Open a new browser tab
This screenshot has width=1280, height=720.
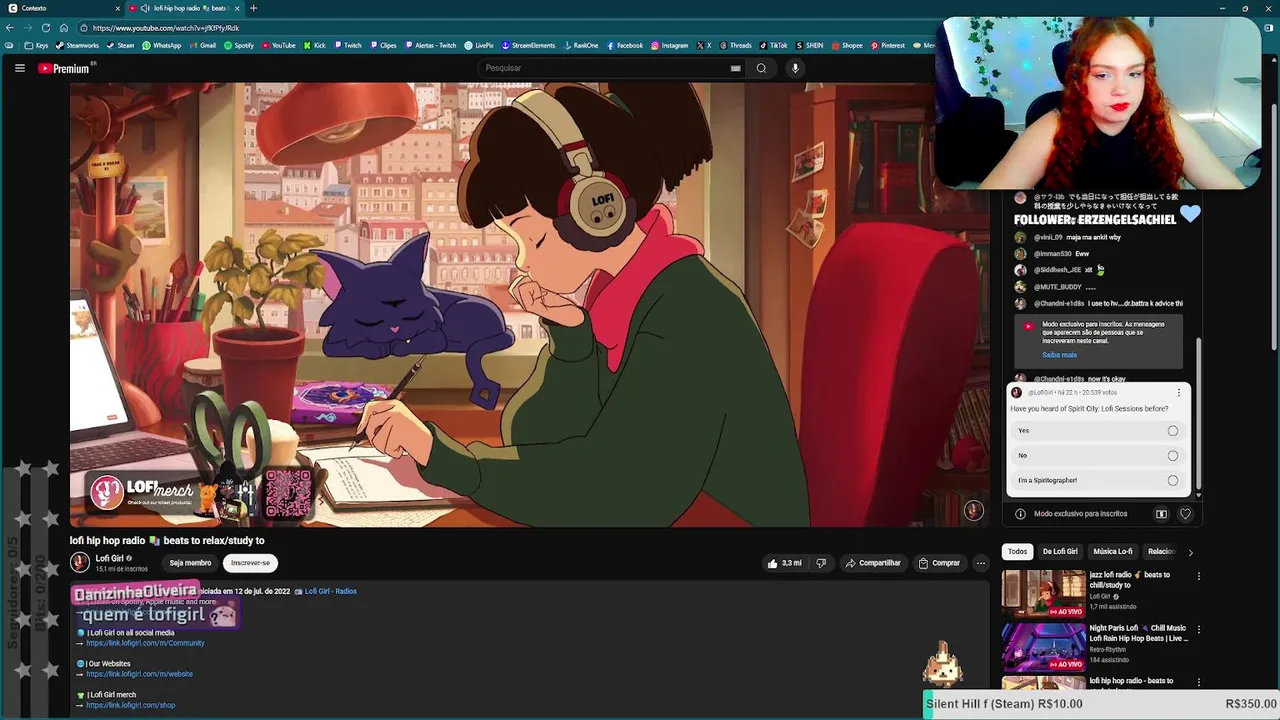pos(253,8)
